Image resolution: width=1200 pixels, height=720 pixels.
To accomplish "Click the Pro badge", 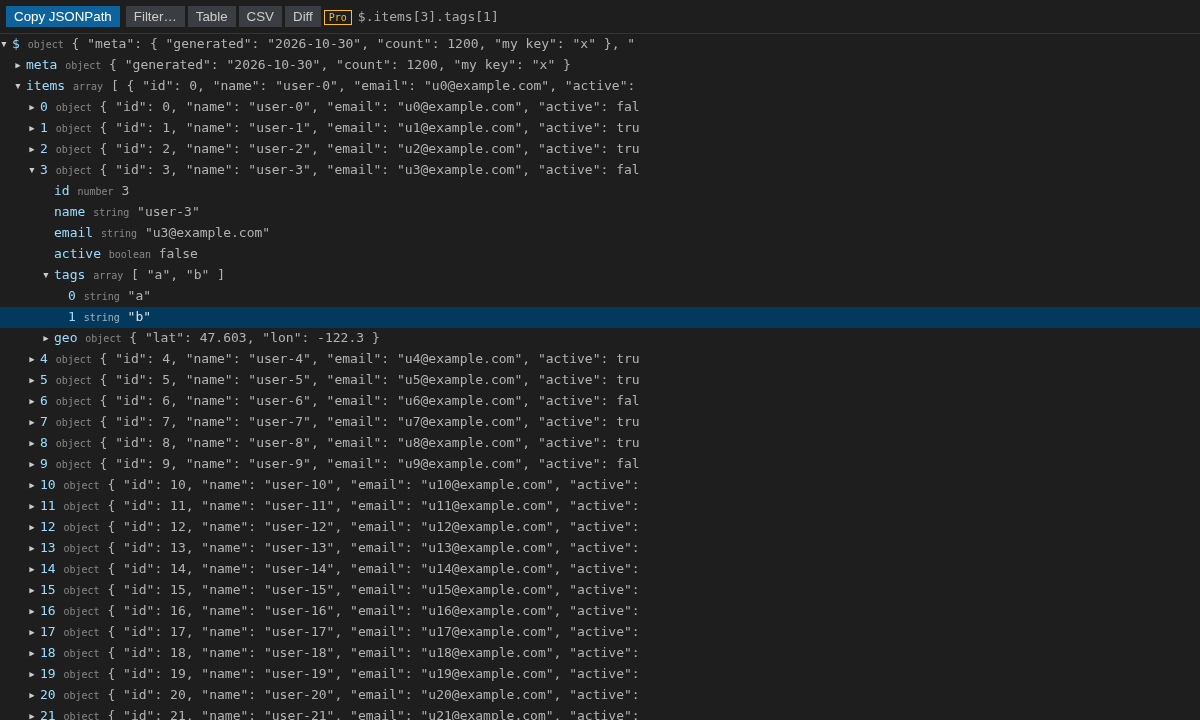I will tap(338, 17).
